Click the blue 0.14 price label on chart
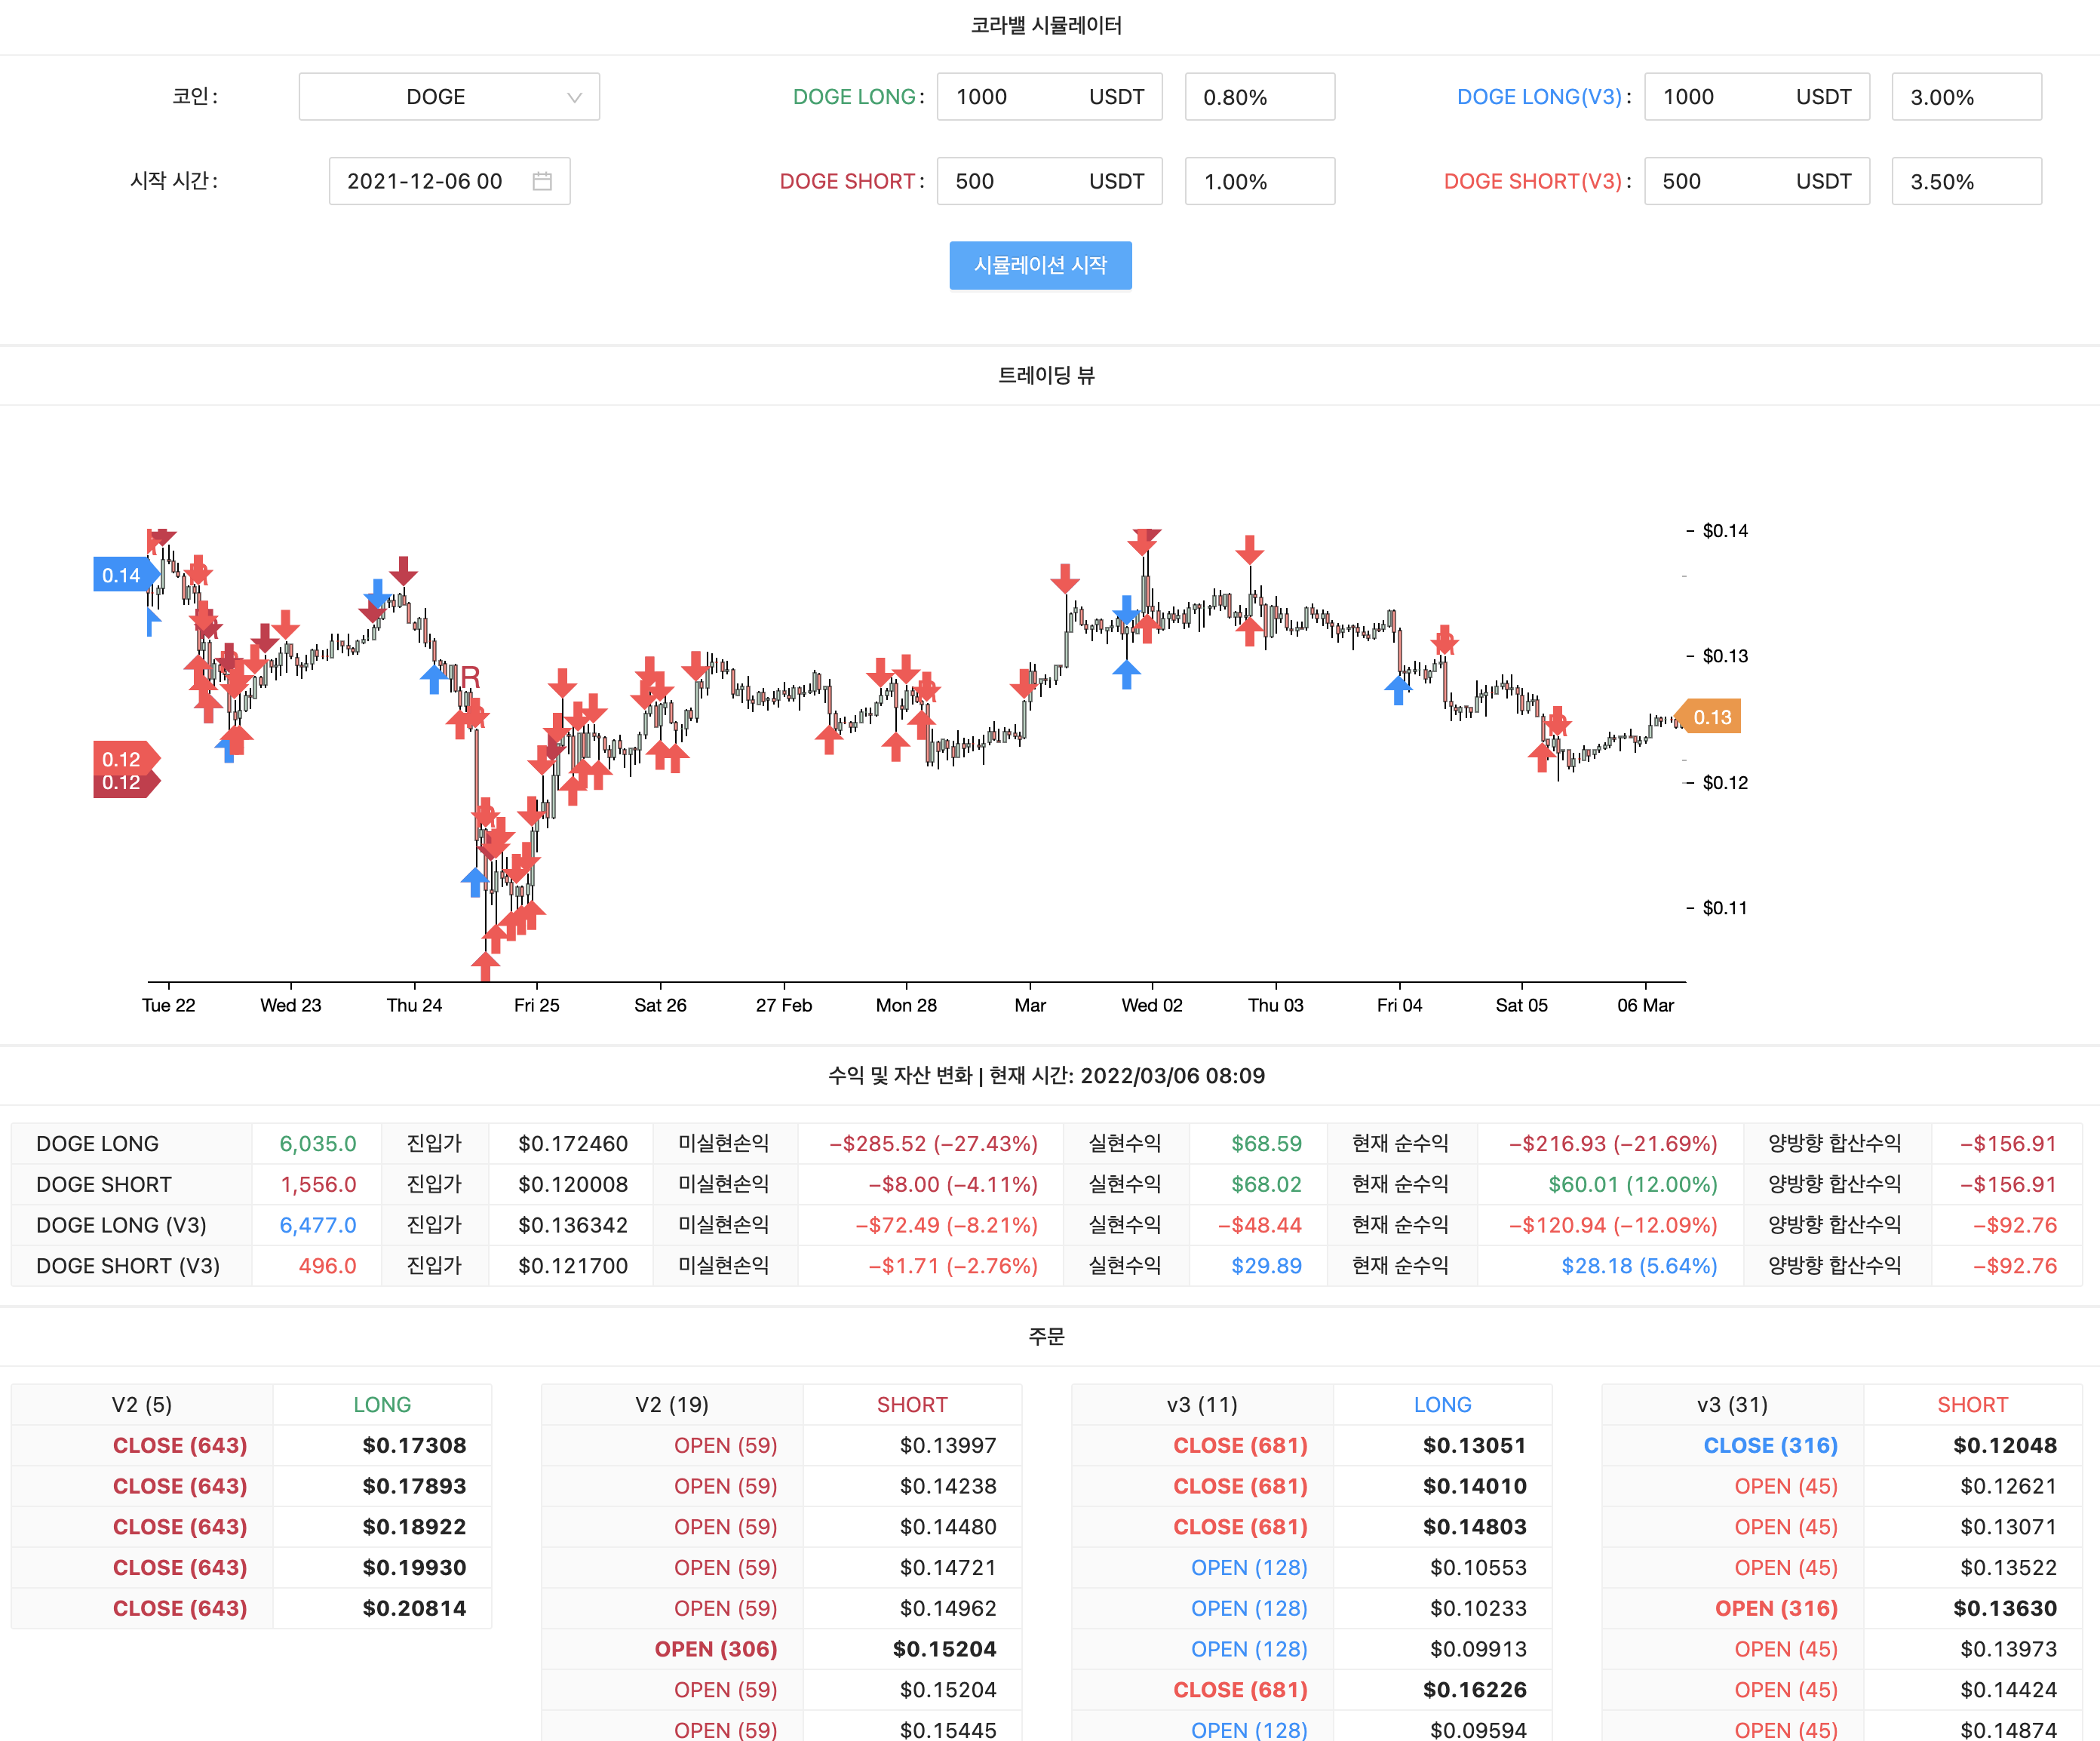 [122, 575]
